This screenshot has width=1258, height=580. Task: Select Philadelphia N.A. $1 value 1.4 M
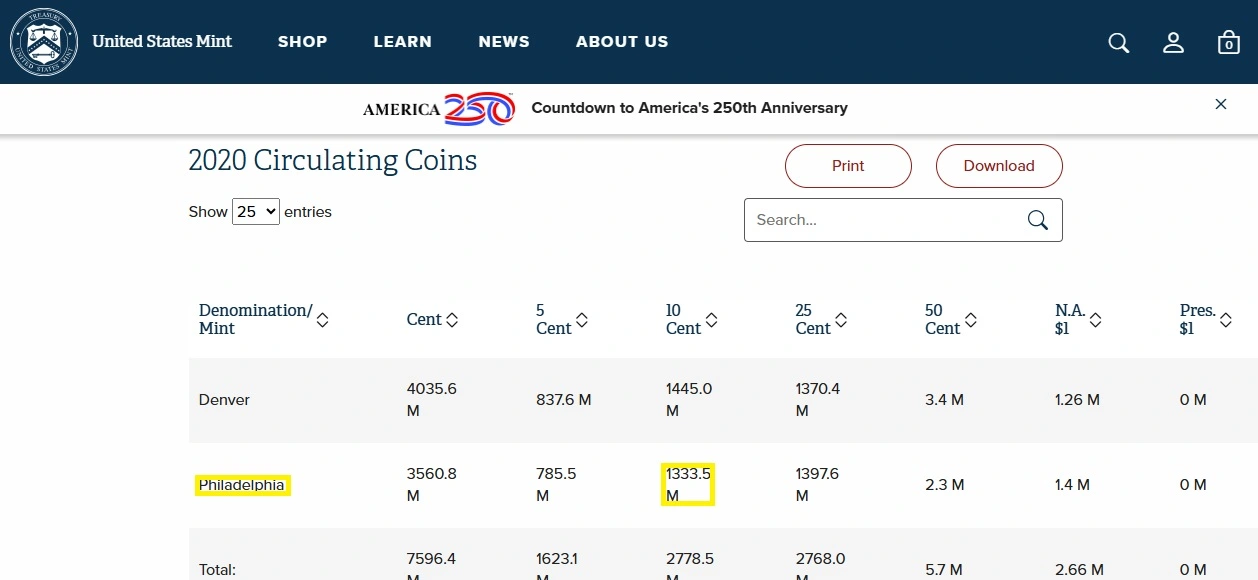(1074, 485)
